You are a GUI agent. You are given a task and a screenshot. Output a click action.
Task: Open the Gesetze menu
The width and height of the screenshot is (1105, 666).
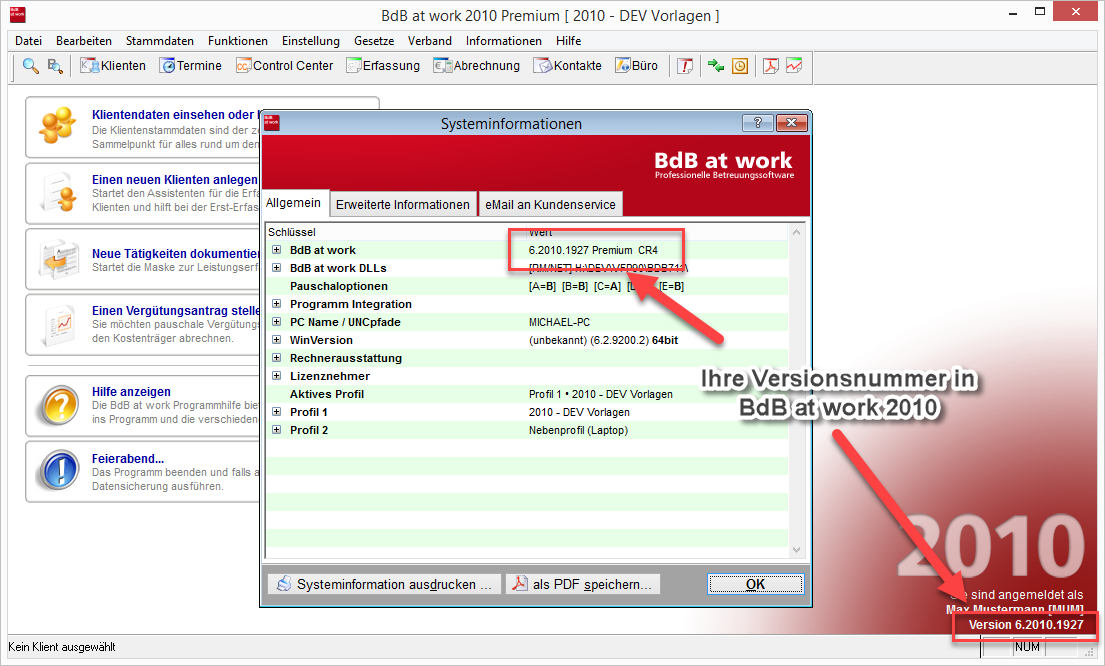pos(374,41)
